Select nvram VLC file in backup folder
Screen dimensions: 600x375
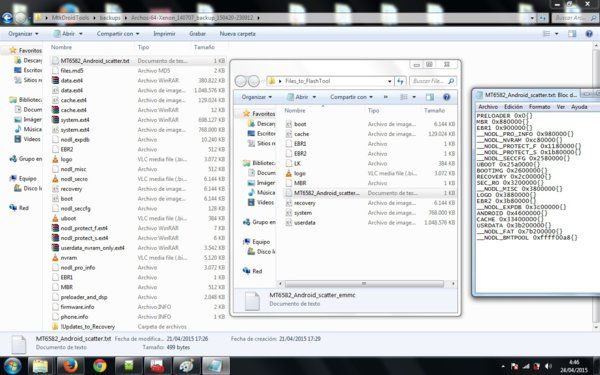point(69,258)
